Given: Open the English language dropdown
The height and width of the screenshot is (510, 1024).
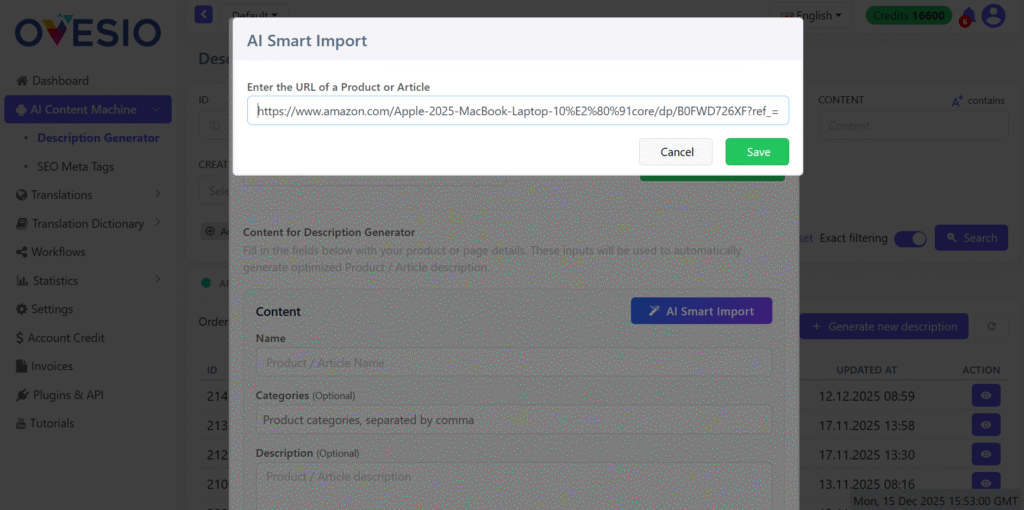Looking at the screenshot, I should (811, 15).
